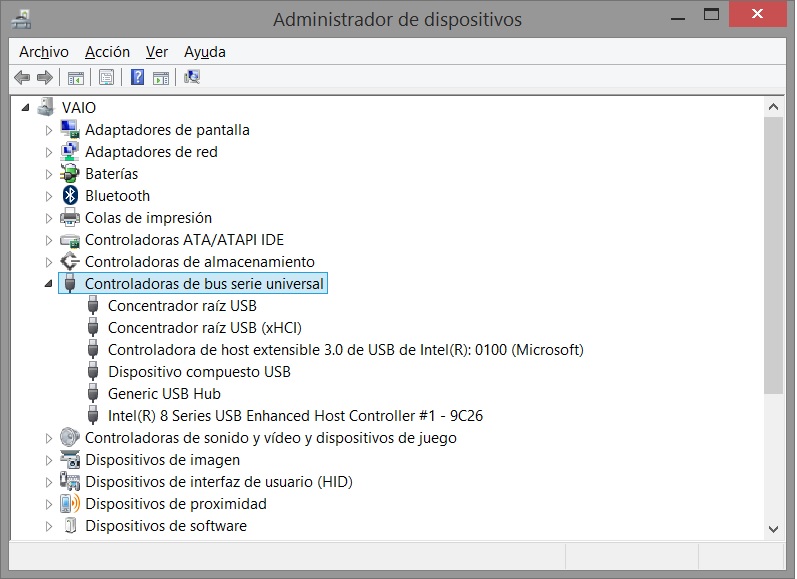Select the VAIO computer name
Image resolution: width=797 pixels, height=579 pixels.
tap(79, 107)
